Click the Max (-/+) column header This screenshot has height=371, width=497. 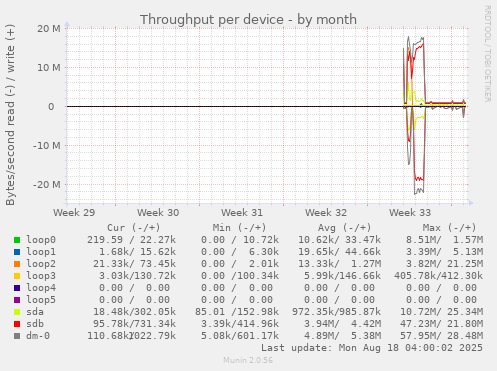point(449,228)
